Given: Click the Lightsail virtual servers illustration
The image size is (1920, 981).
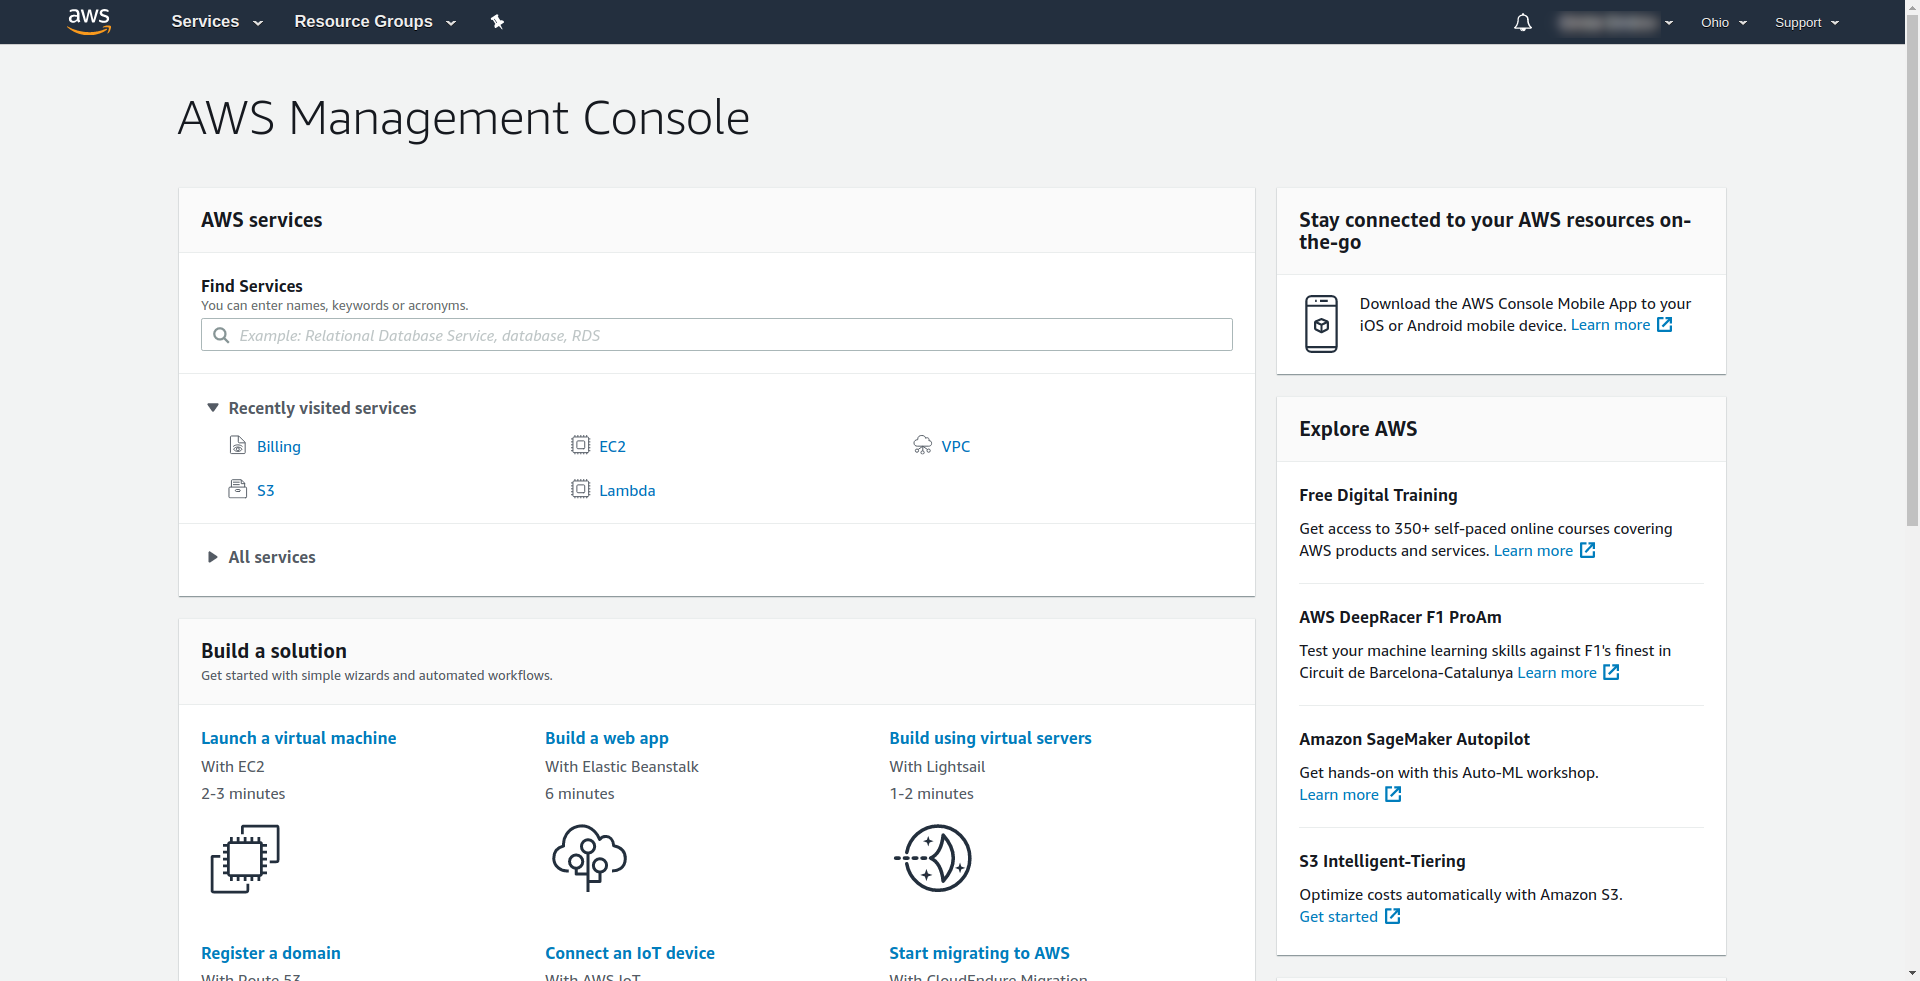Looking at the screenshot, I should click(933, 858).
